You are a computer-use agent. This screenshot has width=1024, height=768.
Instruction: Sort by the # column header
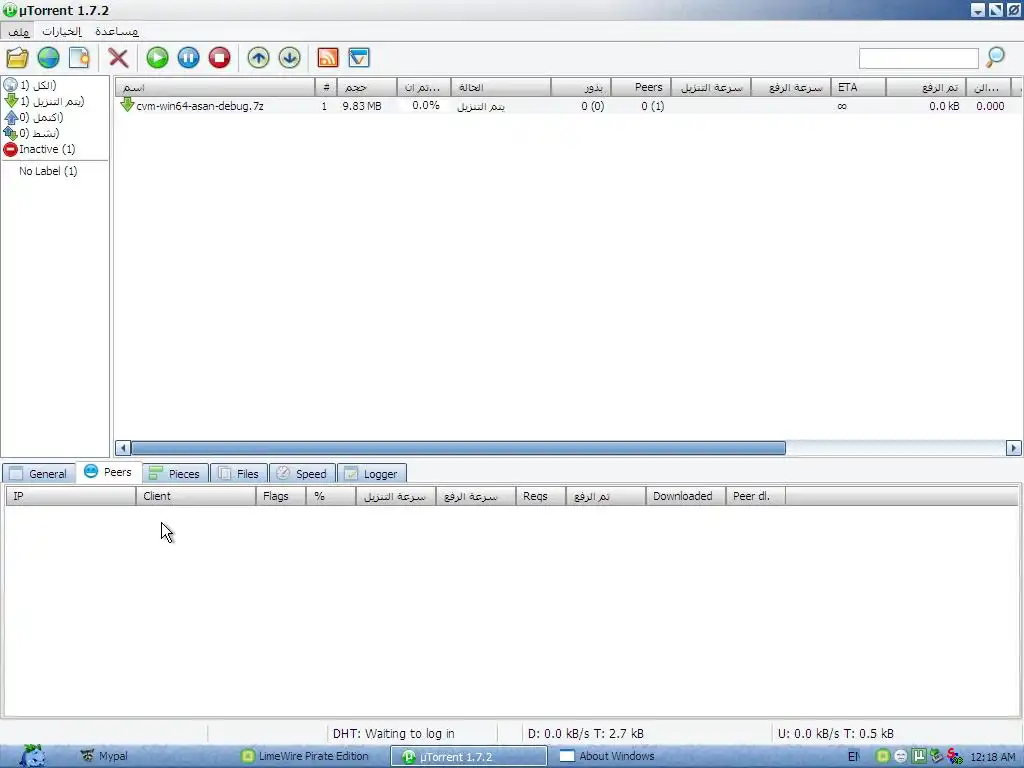coord(326,88)
